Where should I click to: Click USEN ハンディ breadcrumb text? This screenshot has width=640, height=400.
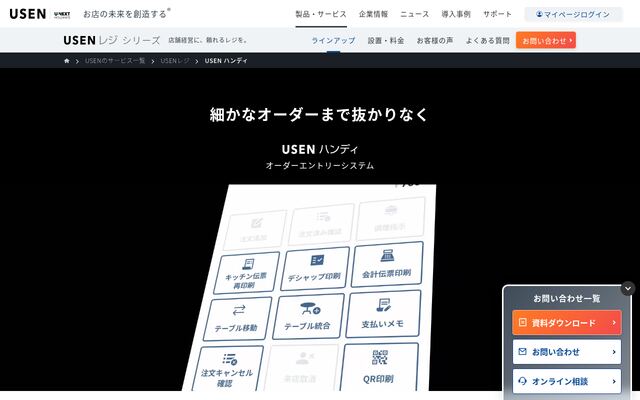pos(226,61)
